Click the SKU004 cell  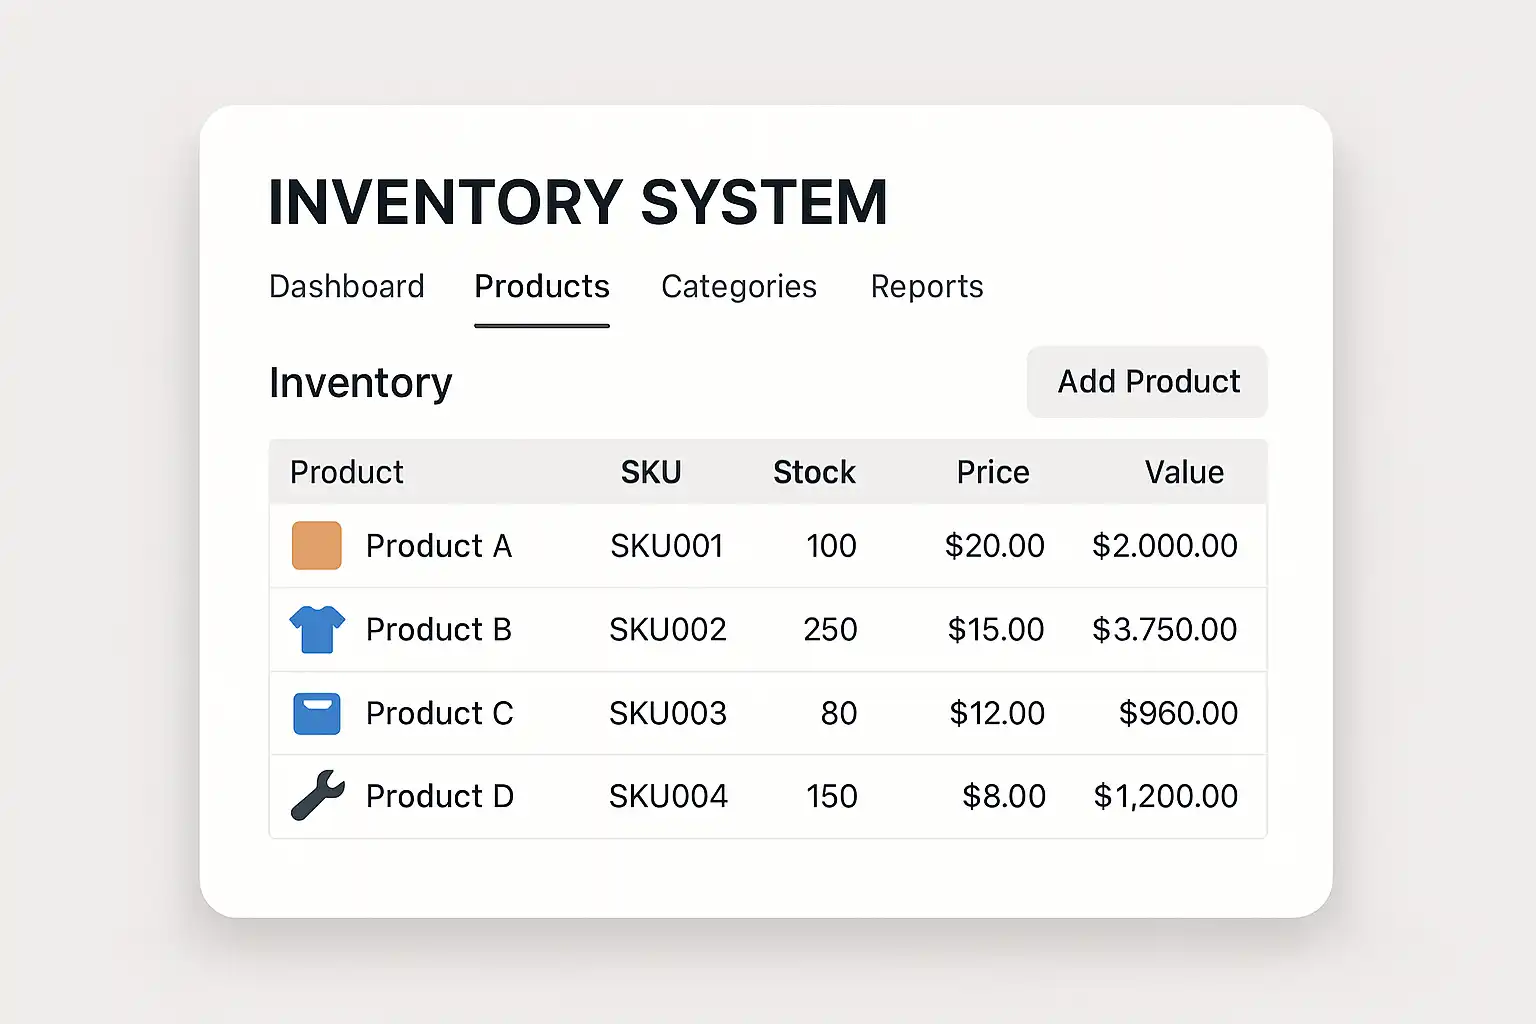coord(668,797)
